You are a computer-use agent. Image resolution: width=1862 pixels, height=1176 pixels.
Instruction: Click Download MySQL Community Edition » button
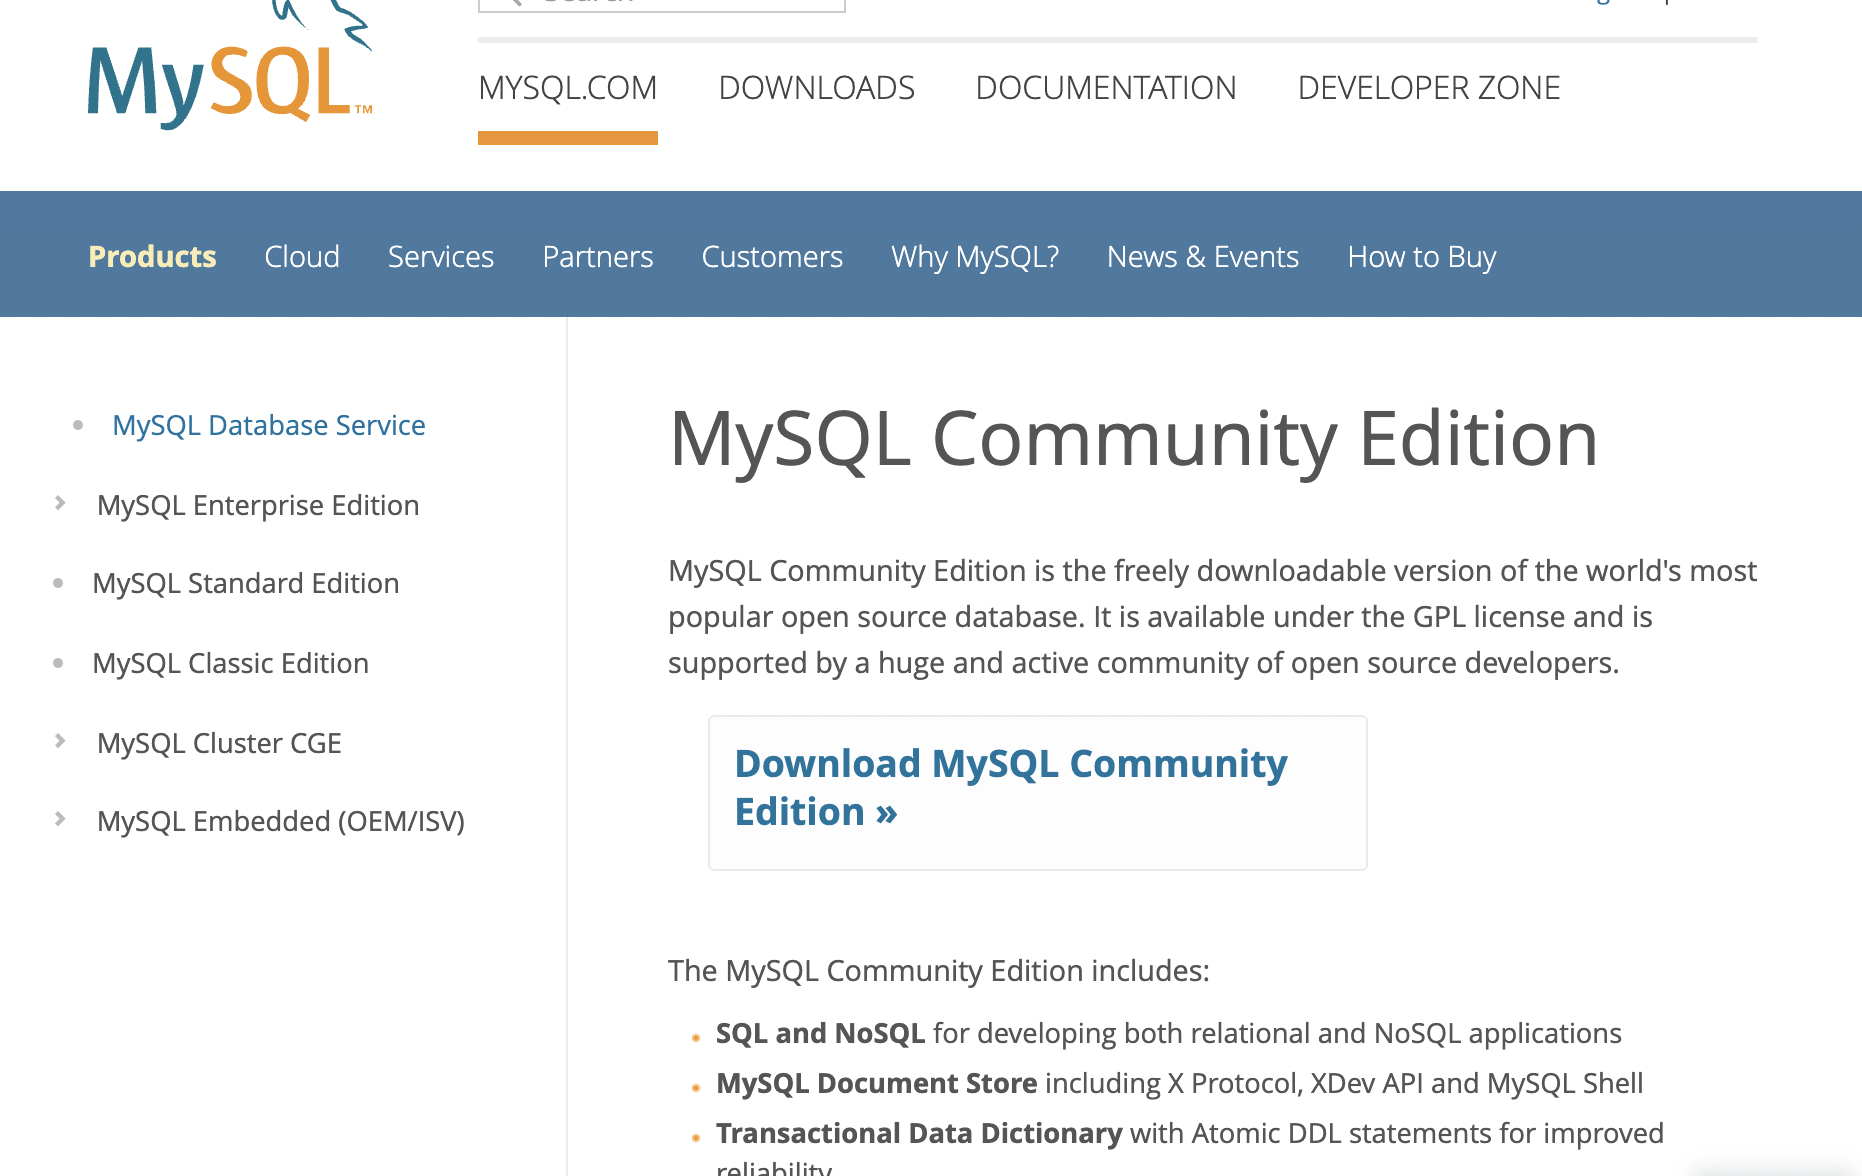tap(1037, 792)
